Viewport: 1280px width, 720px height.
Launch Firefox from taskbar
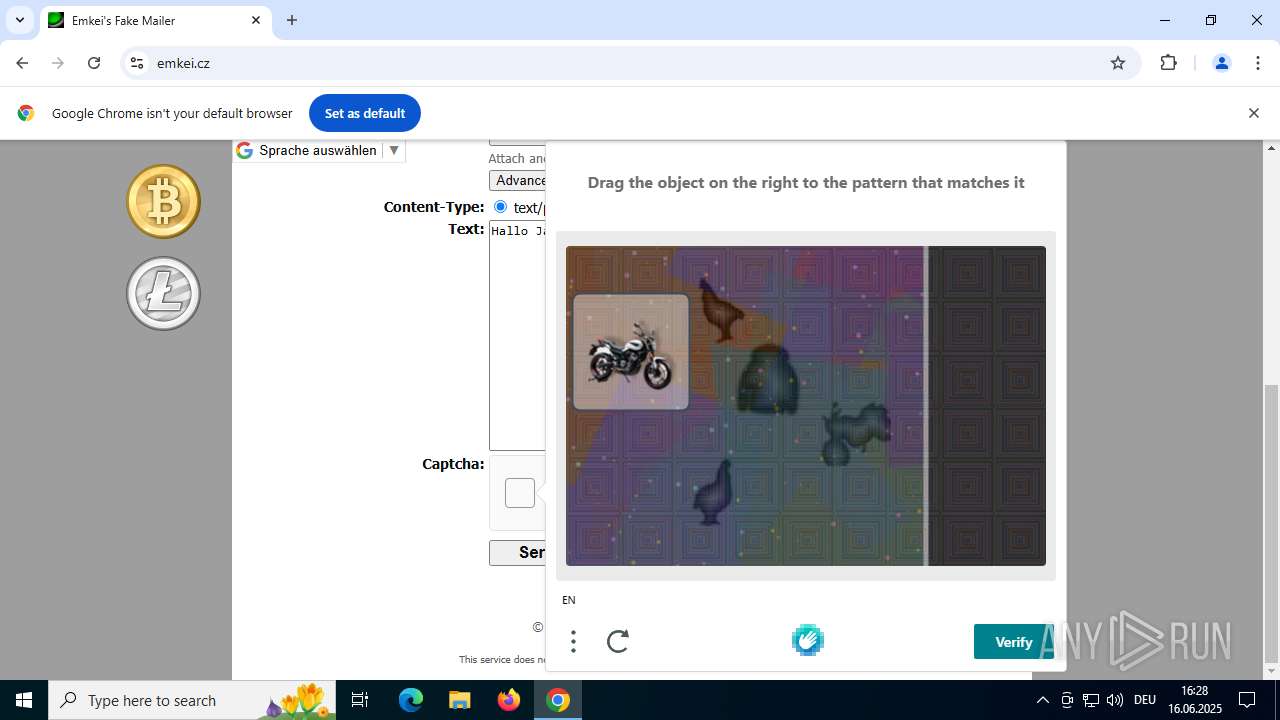click(509, 700)
